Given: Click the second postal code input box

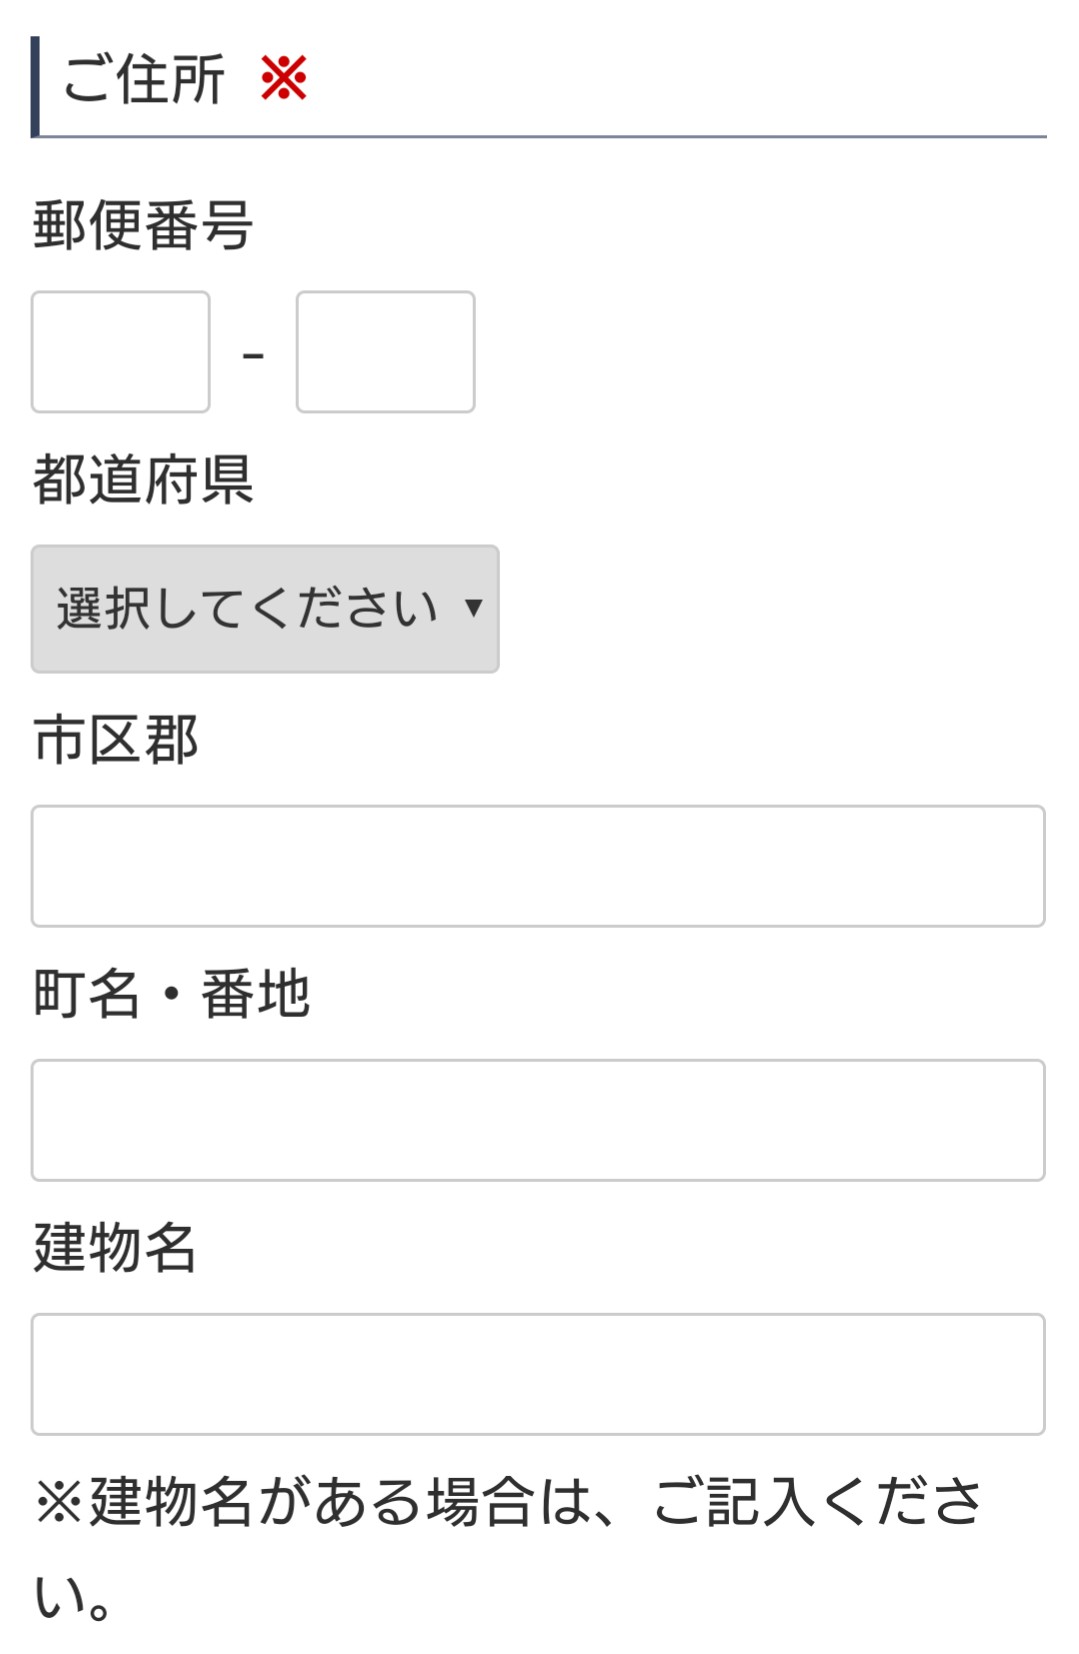Looking at the screenshot, I should 385,352.
